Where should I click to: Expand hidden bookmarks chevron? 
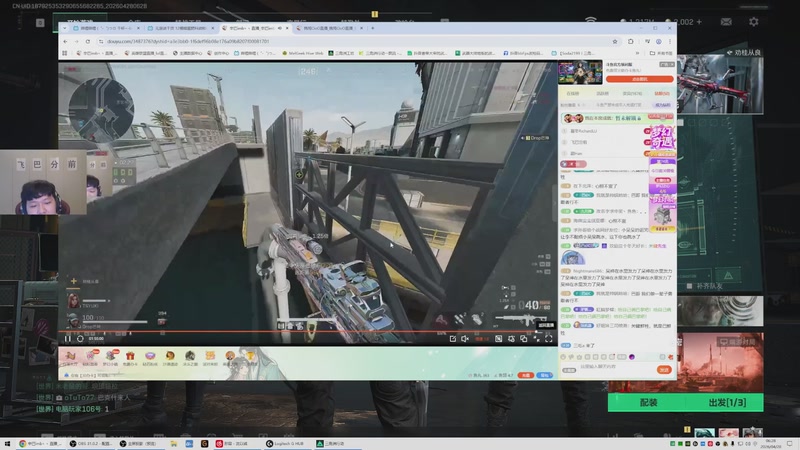click(x=637, y=53)
